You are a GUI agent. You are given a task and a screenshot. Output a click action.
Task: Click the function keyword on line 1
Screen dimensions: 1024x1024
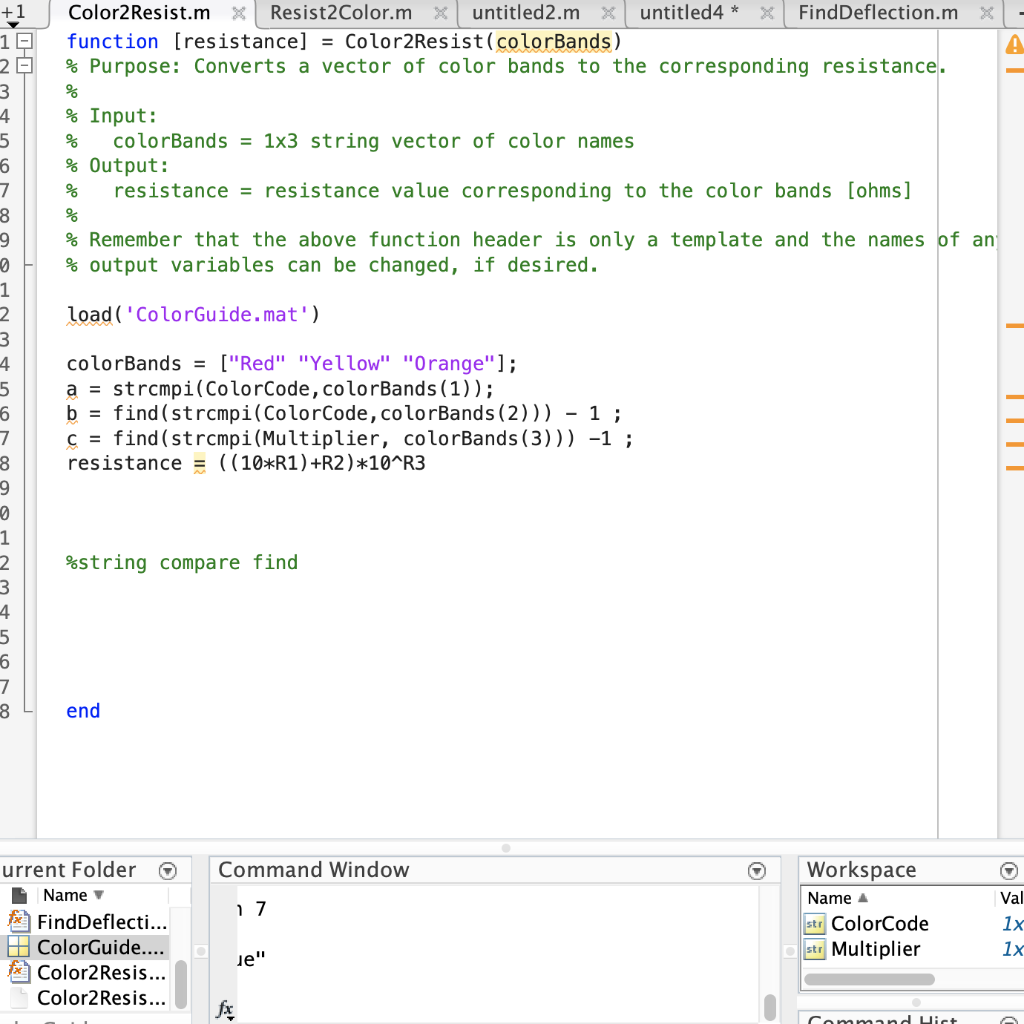click(x=112, y=41)
